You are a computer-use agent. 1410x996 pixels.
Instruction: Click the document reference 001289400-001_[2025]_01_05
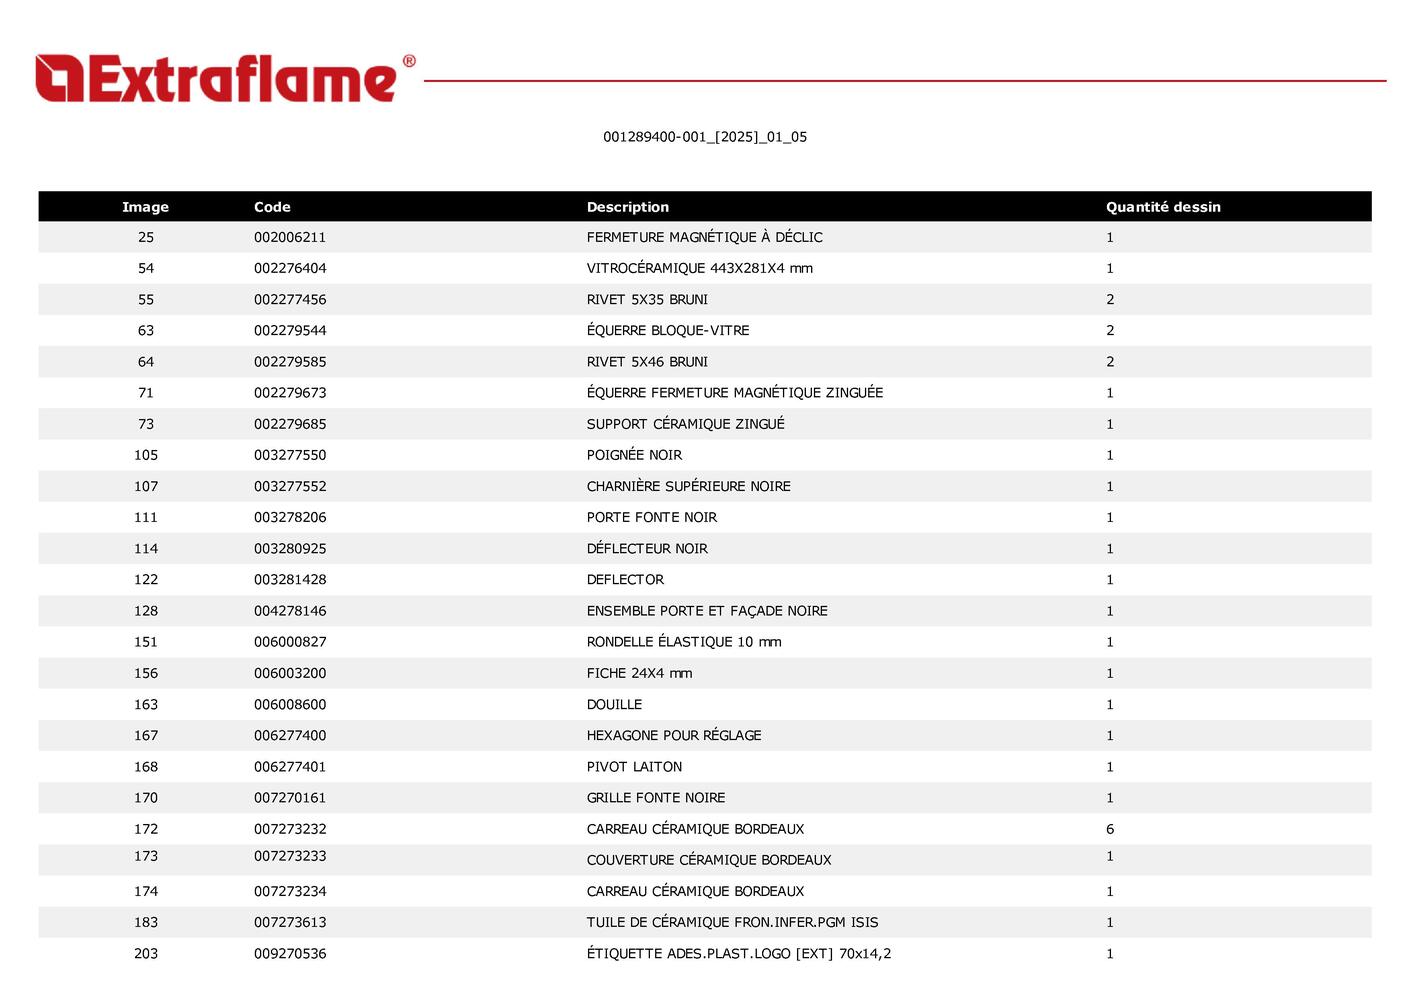click(x=704, y=137)
